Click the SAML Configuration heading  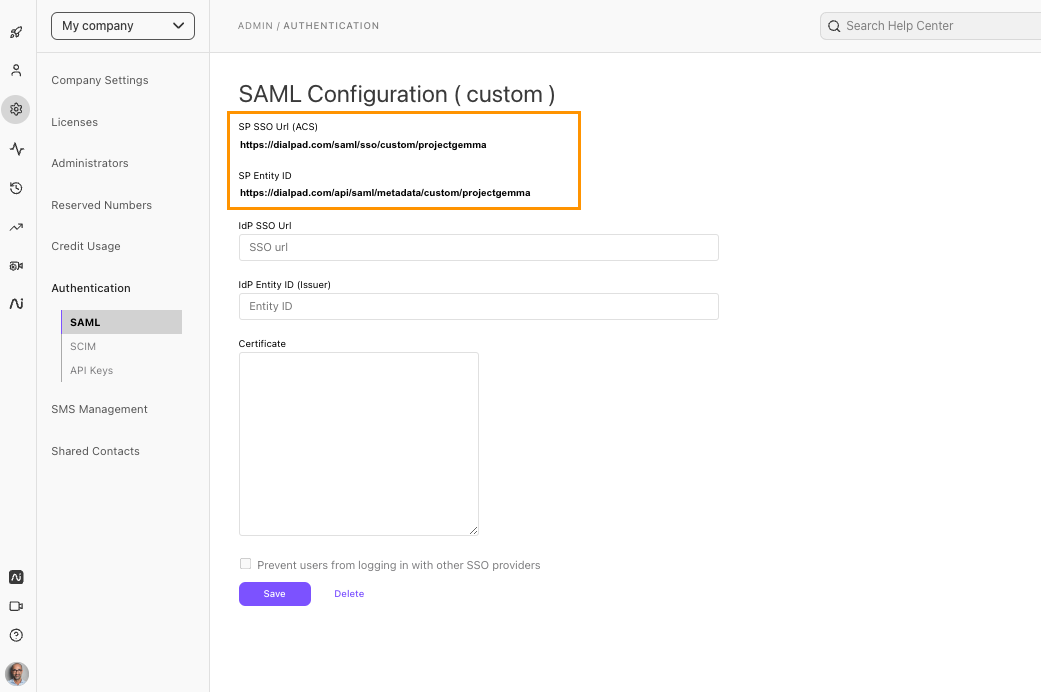[397, 94]
